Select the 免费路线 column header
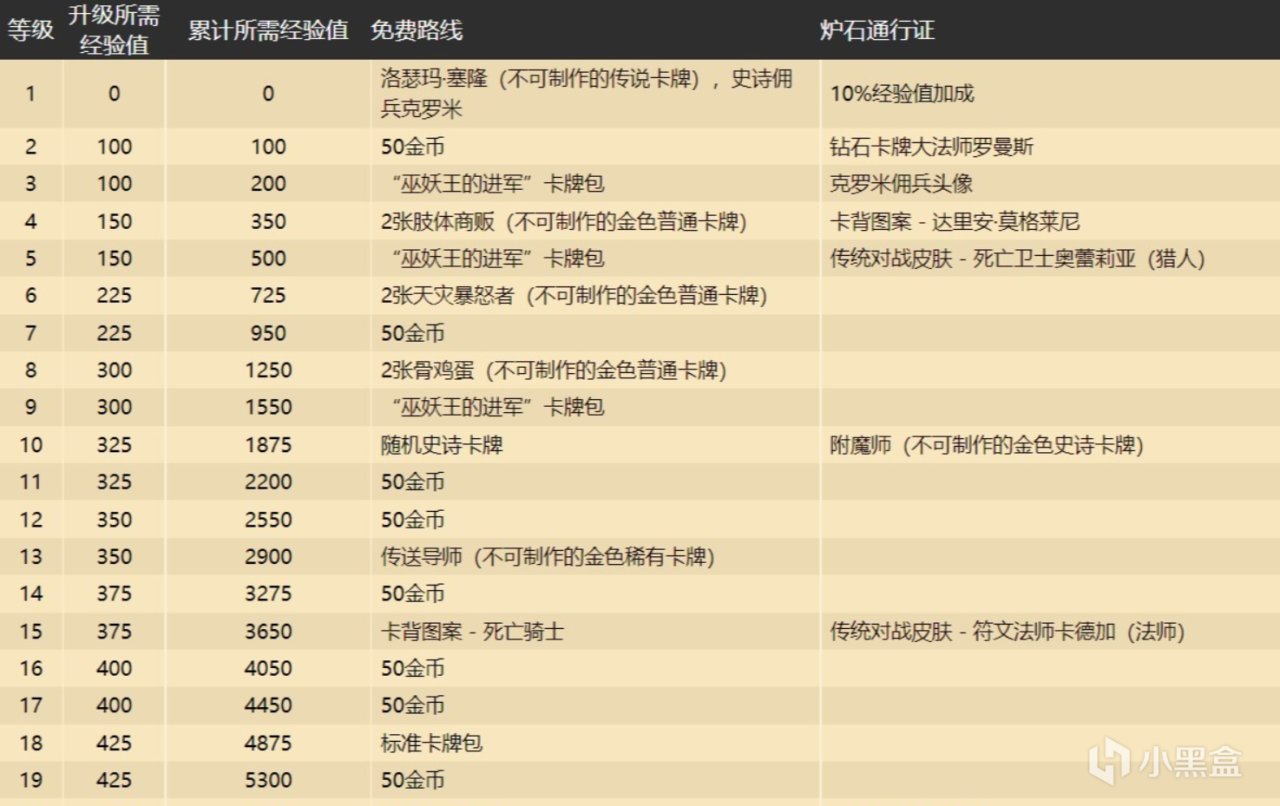 pyautogui.click(x=416, y=30)
